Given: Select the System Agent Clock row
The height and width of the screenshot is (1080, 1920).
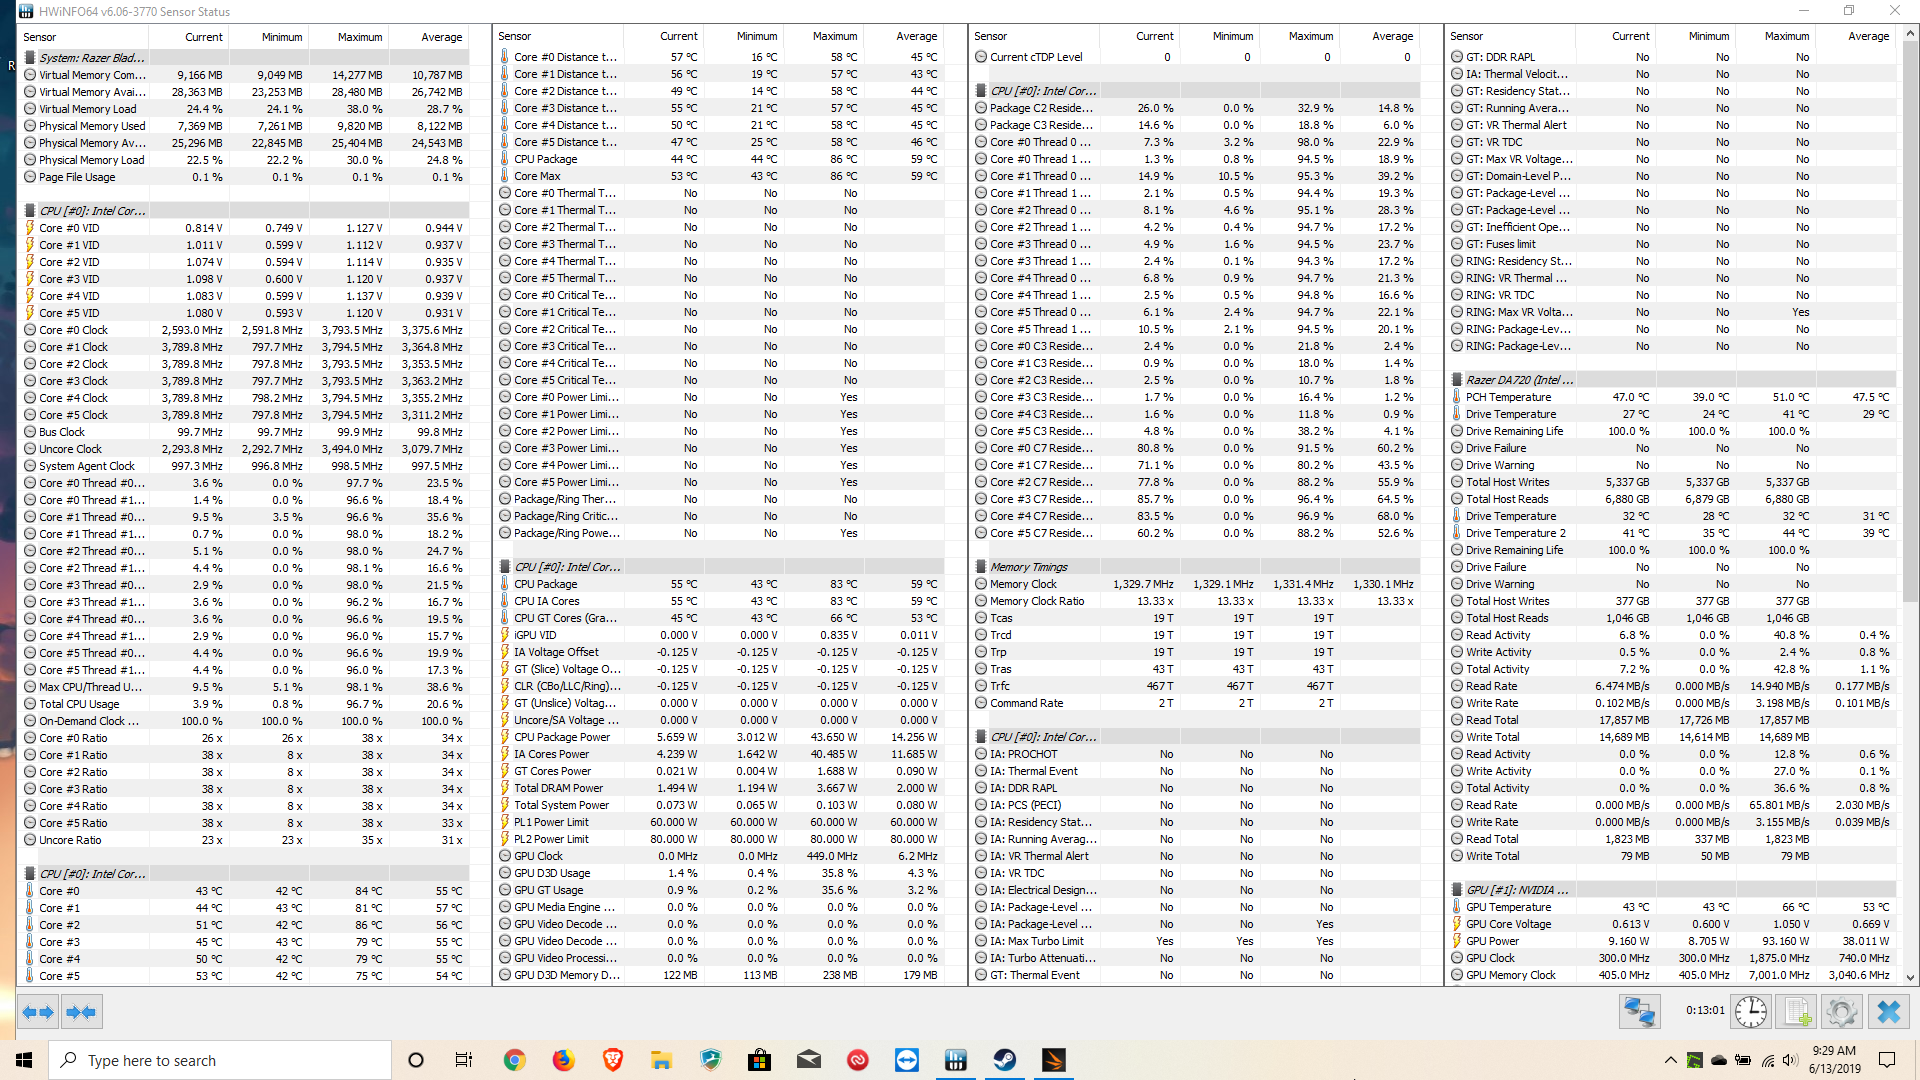Looking at the screenshot, I should pyautogui.click(x=245, y=466).
